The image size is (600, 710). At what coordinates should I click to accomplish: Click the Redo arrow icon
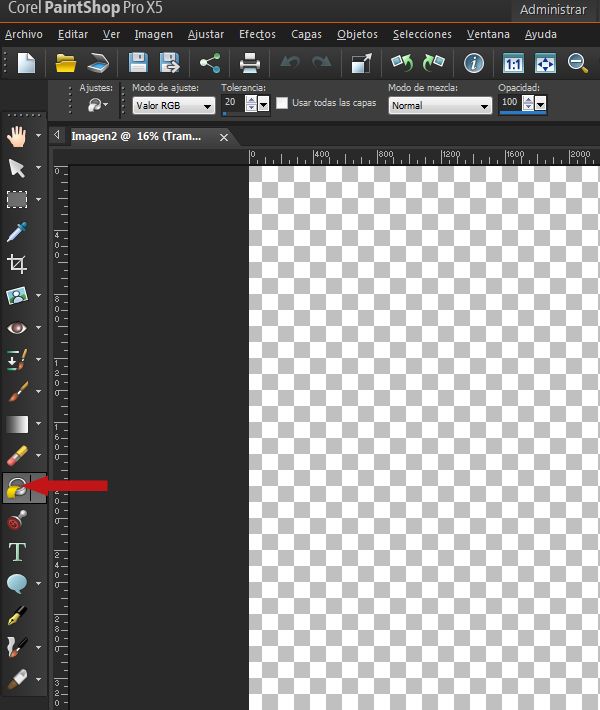[x=322, y=62]
